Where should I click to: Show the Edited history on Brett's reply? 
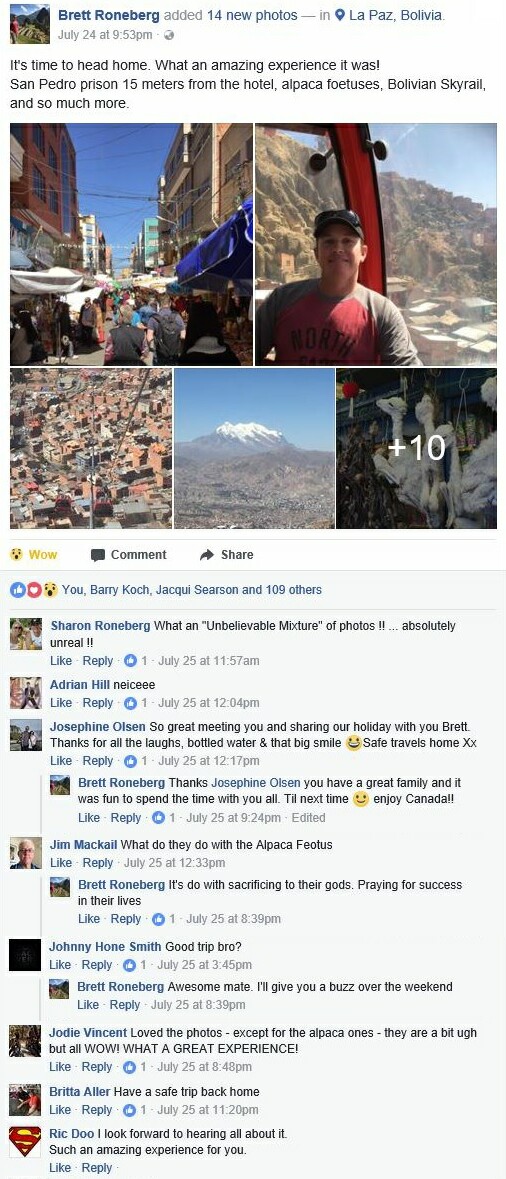308,817
